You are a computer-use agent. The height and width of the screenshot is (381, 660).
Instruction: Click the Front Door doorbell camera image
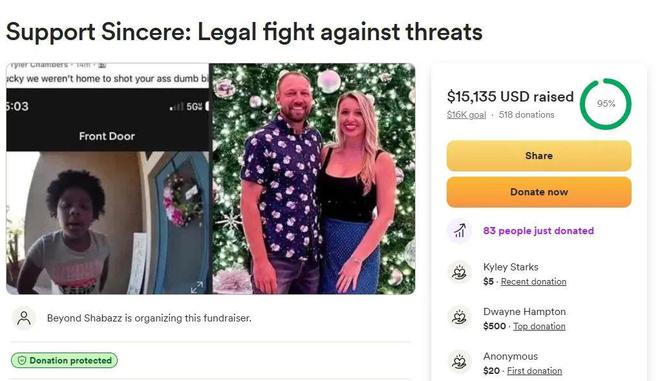pos(108,179)
